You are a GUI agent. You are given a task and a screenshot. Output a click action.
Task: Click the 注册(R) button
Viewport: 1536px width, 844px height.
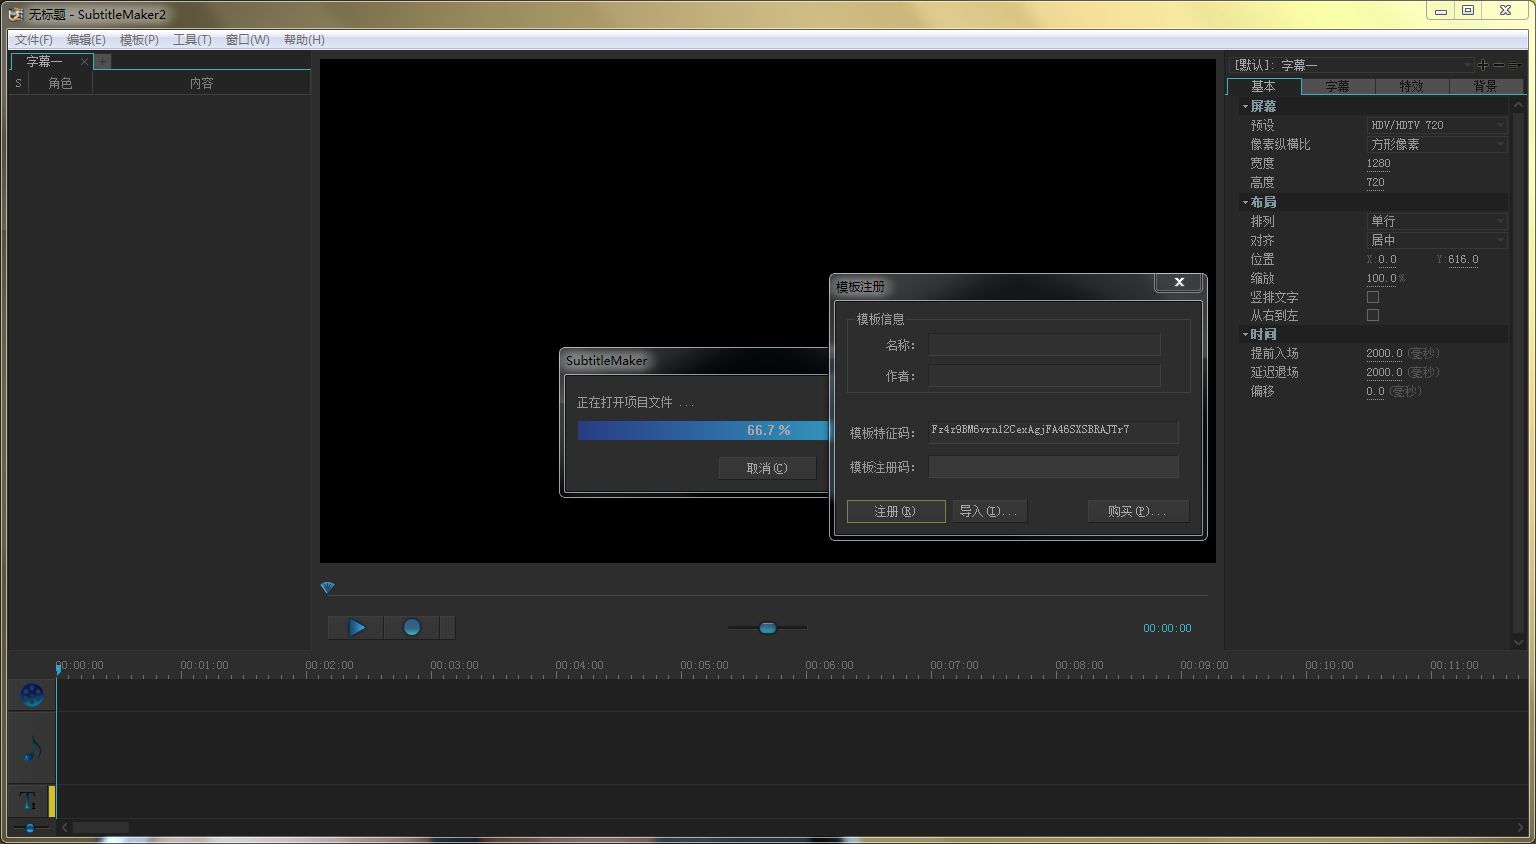coord(895,511)
